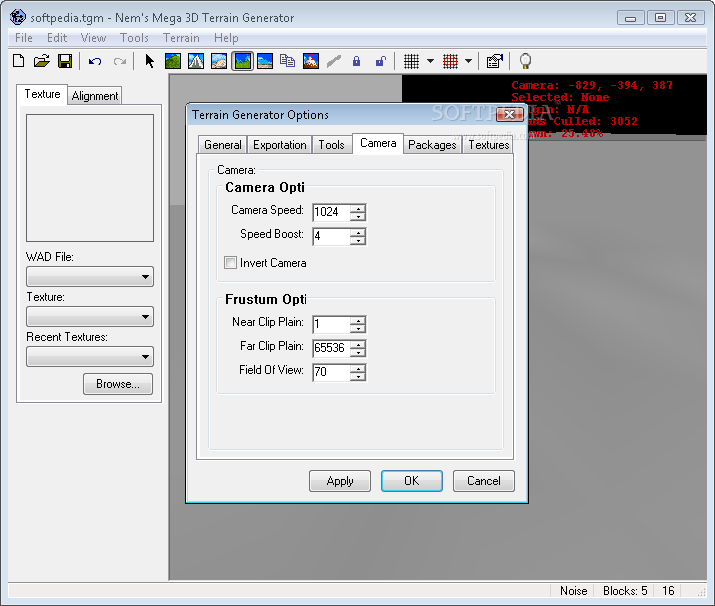Click the greyed-out line tool icon
Screen dimensions: 715x606
(x=334, y=61)
